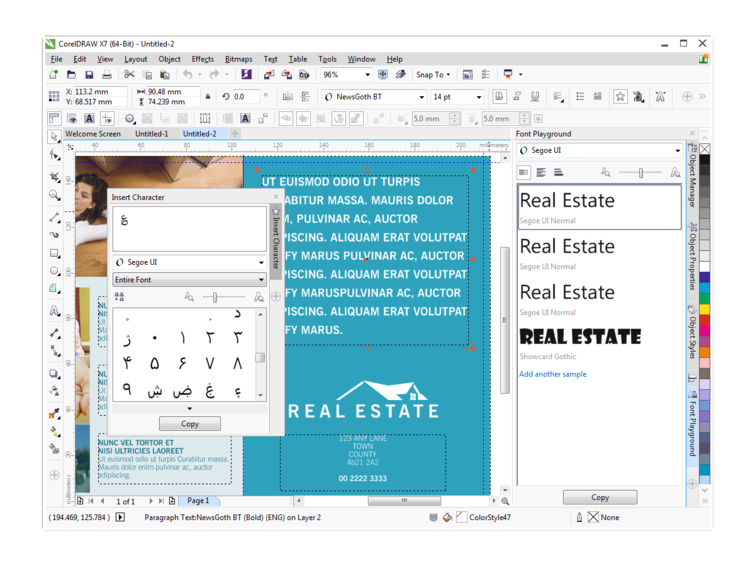Image resolution: width=755 pixels, height=566 pixels.
Task: Open the Snap To dropdown
Action: pyautogui.click(x=433, y=75)
